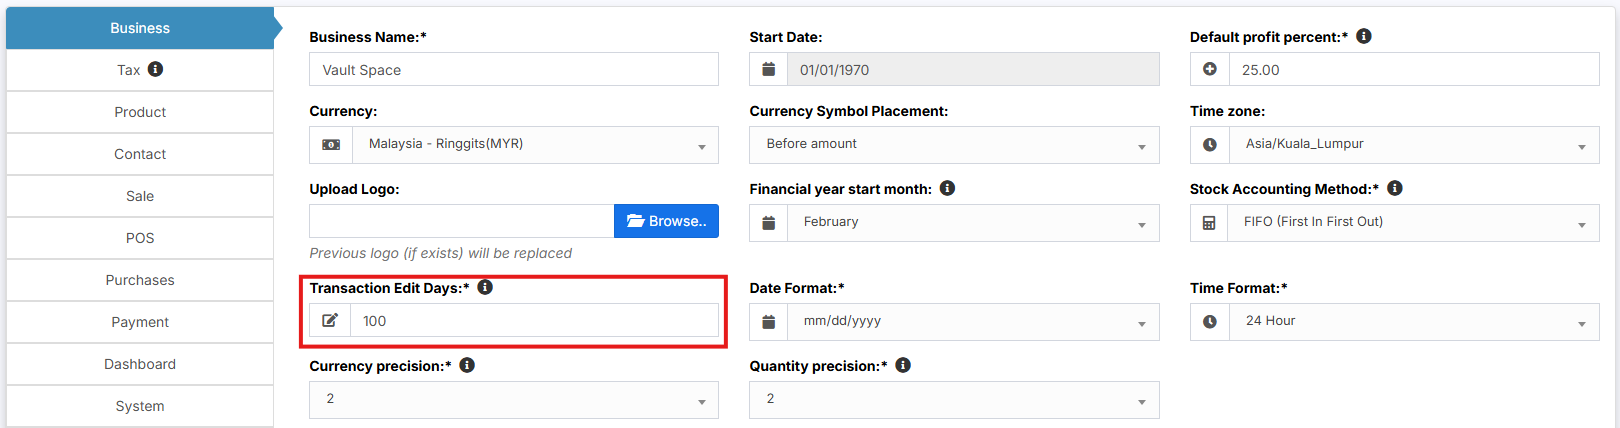This screenshot has width=1620, height=428.
Task: Click calendar icon beside Start Date field
Action: [768, 69]
